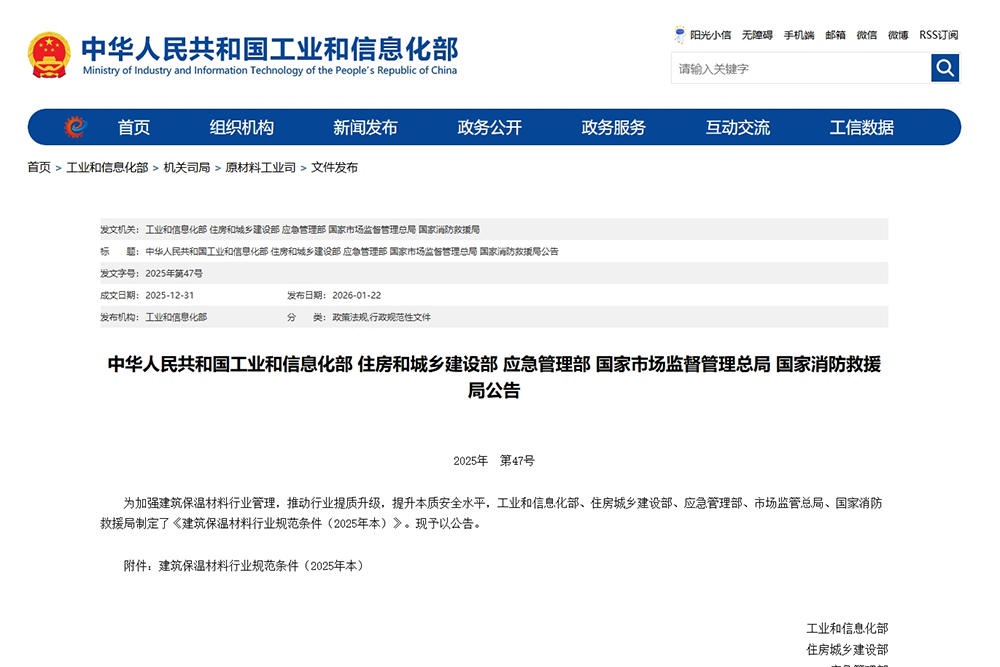Open 工信数据 navigation item
The height and width of the screenshot is (667, 1000).
coord(862,128)
